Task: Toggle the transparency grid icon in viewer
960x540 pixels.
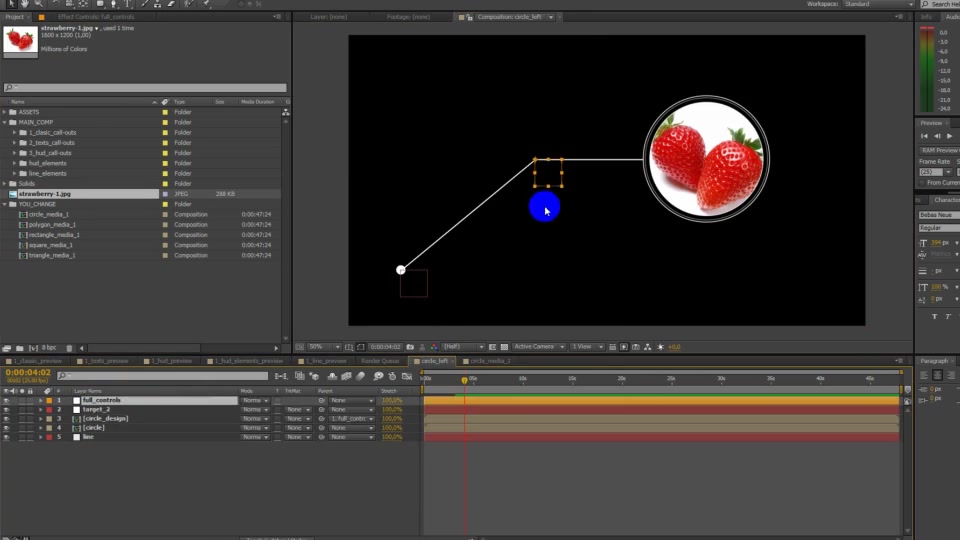Action: tap(504, 347)
